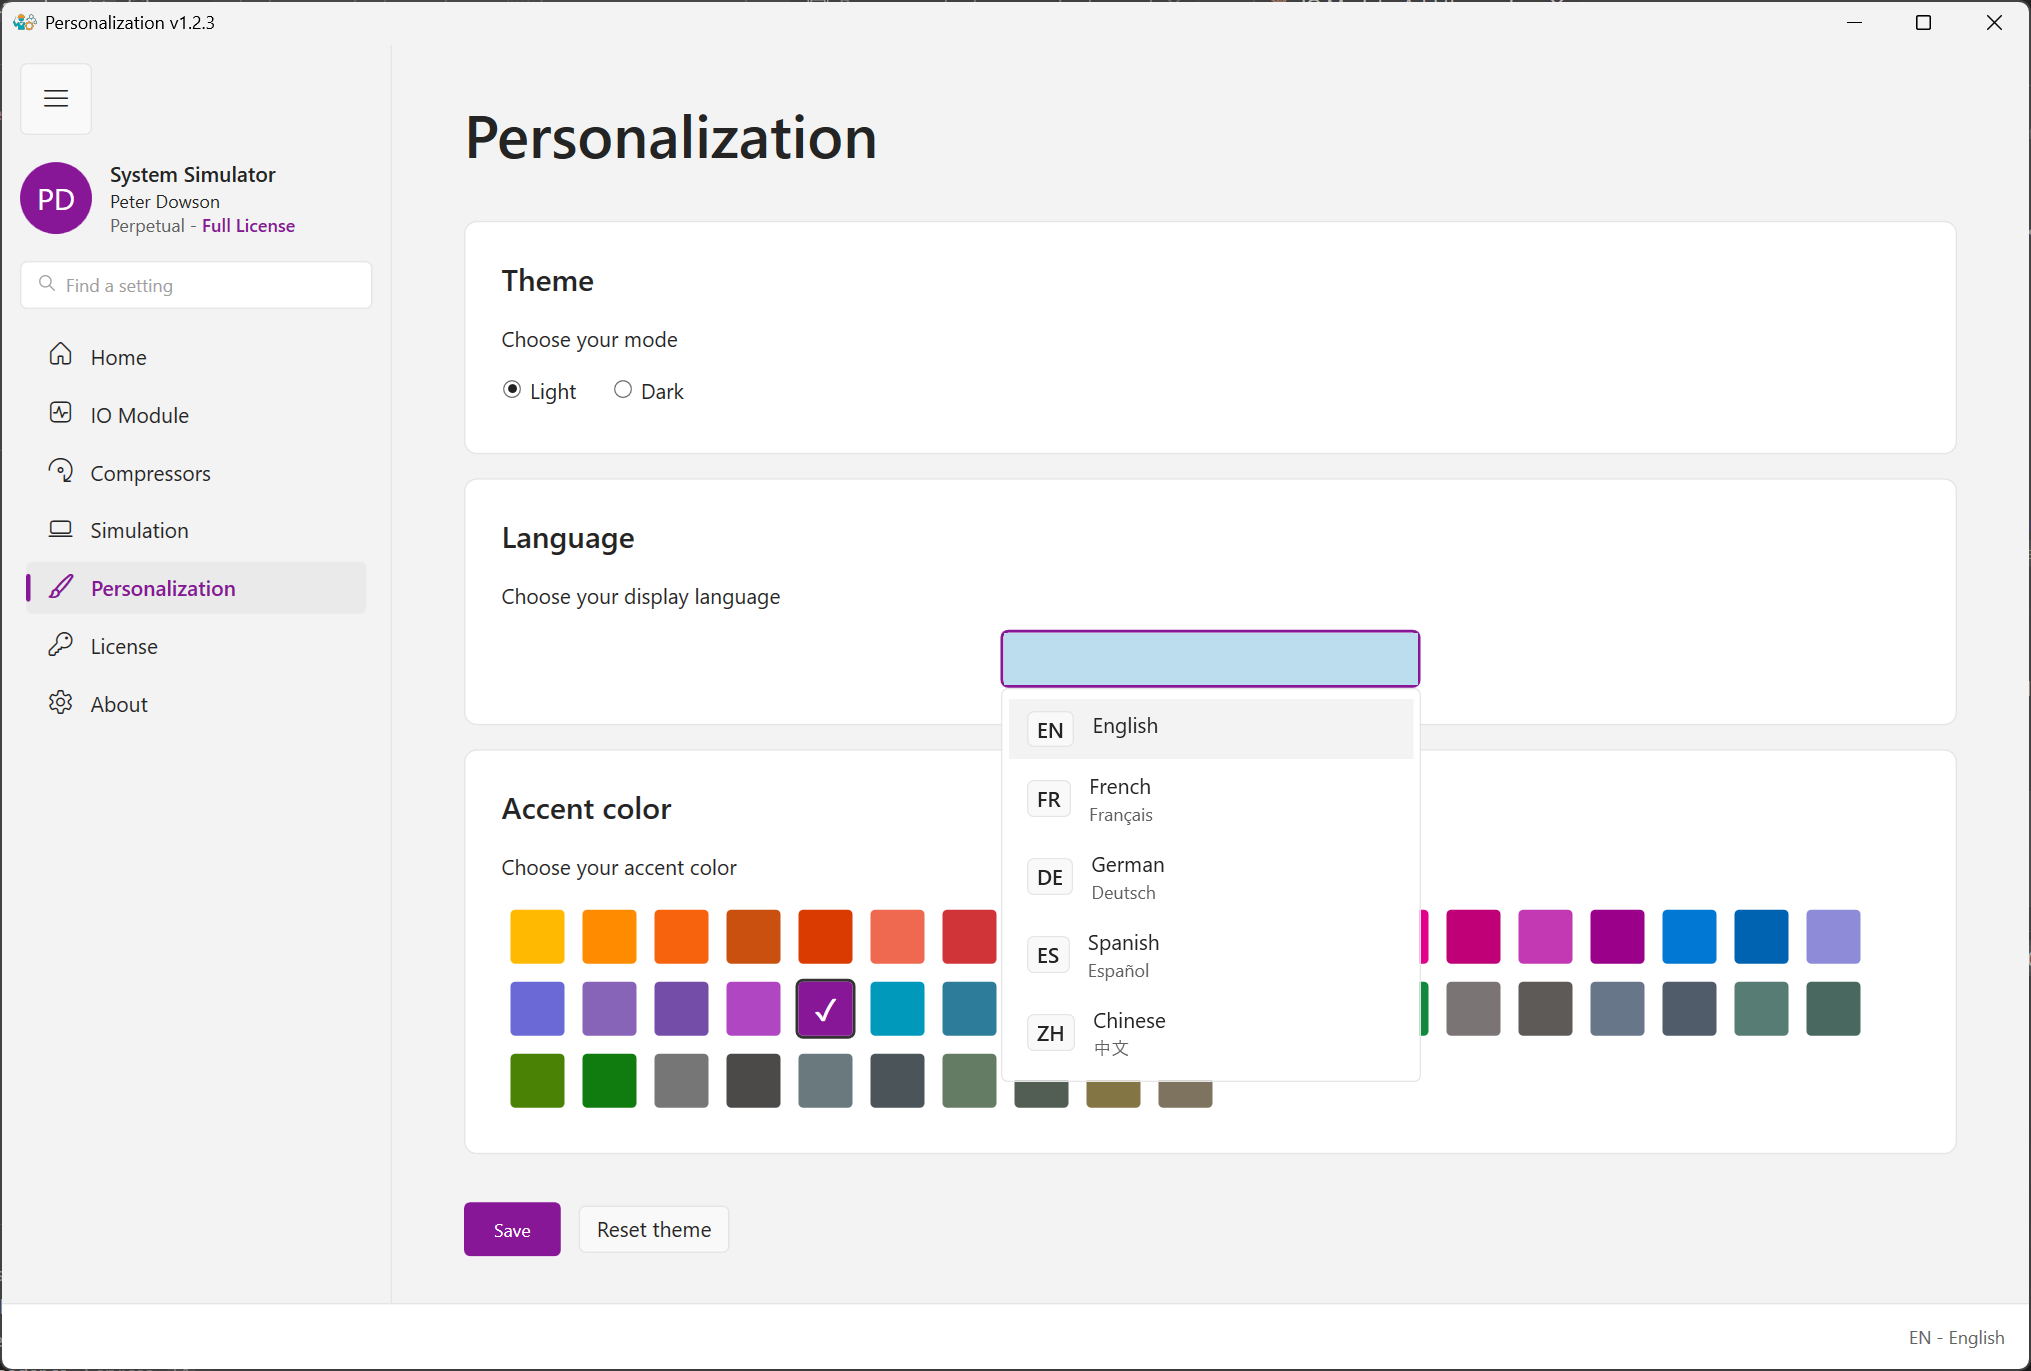This screenshot has height=1371, width=2031.
Task: Pick the yellow accent color swatch
Action: tap(537, 936)
